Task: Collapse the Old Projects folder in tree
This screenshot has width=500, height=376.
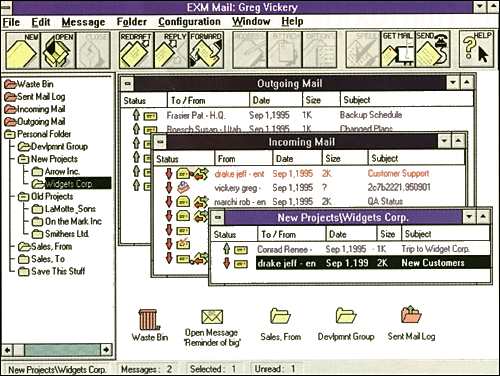Action: pyautogui.click(x=23, y=197)
